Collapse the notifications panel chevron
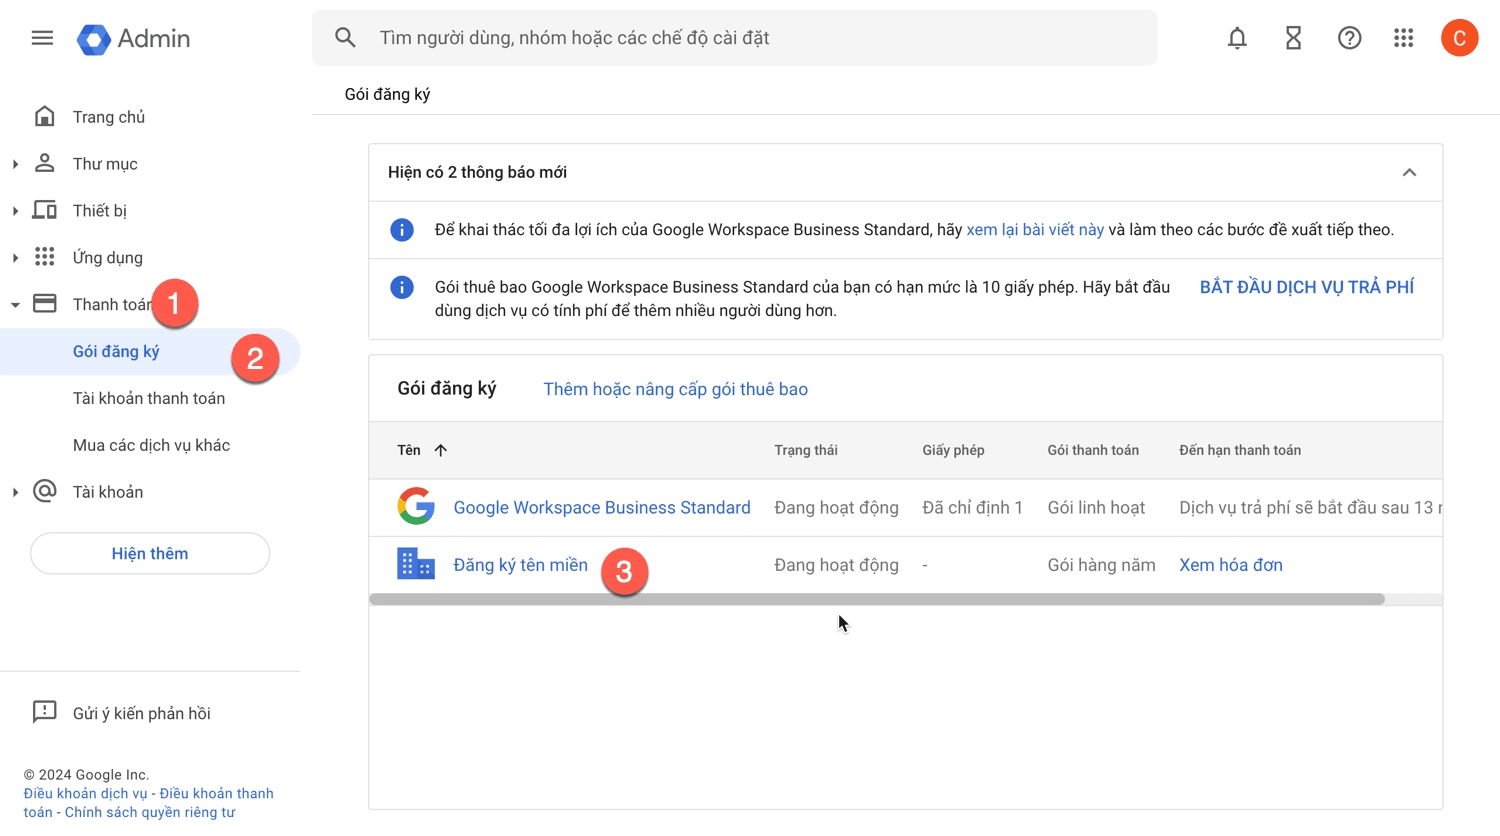This screenshot has height=836, width=1500. [x=1409, y=172]
